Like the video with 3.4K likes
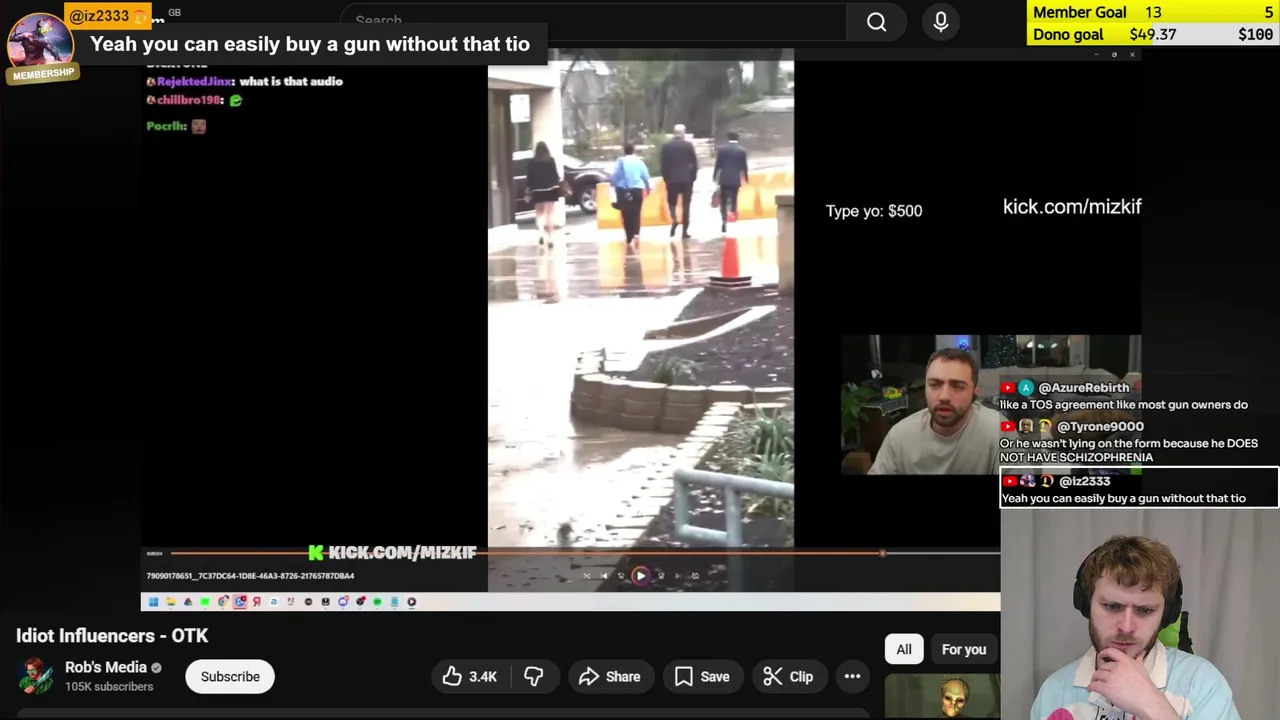This screenshot has width=1280, height=720. coord(470,677)
